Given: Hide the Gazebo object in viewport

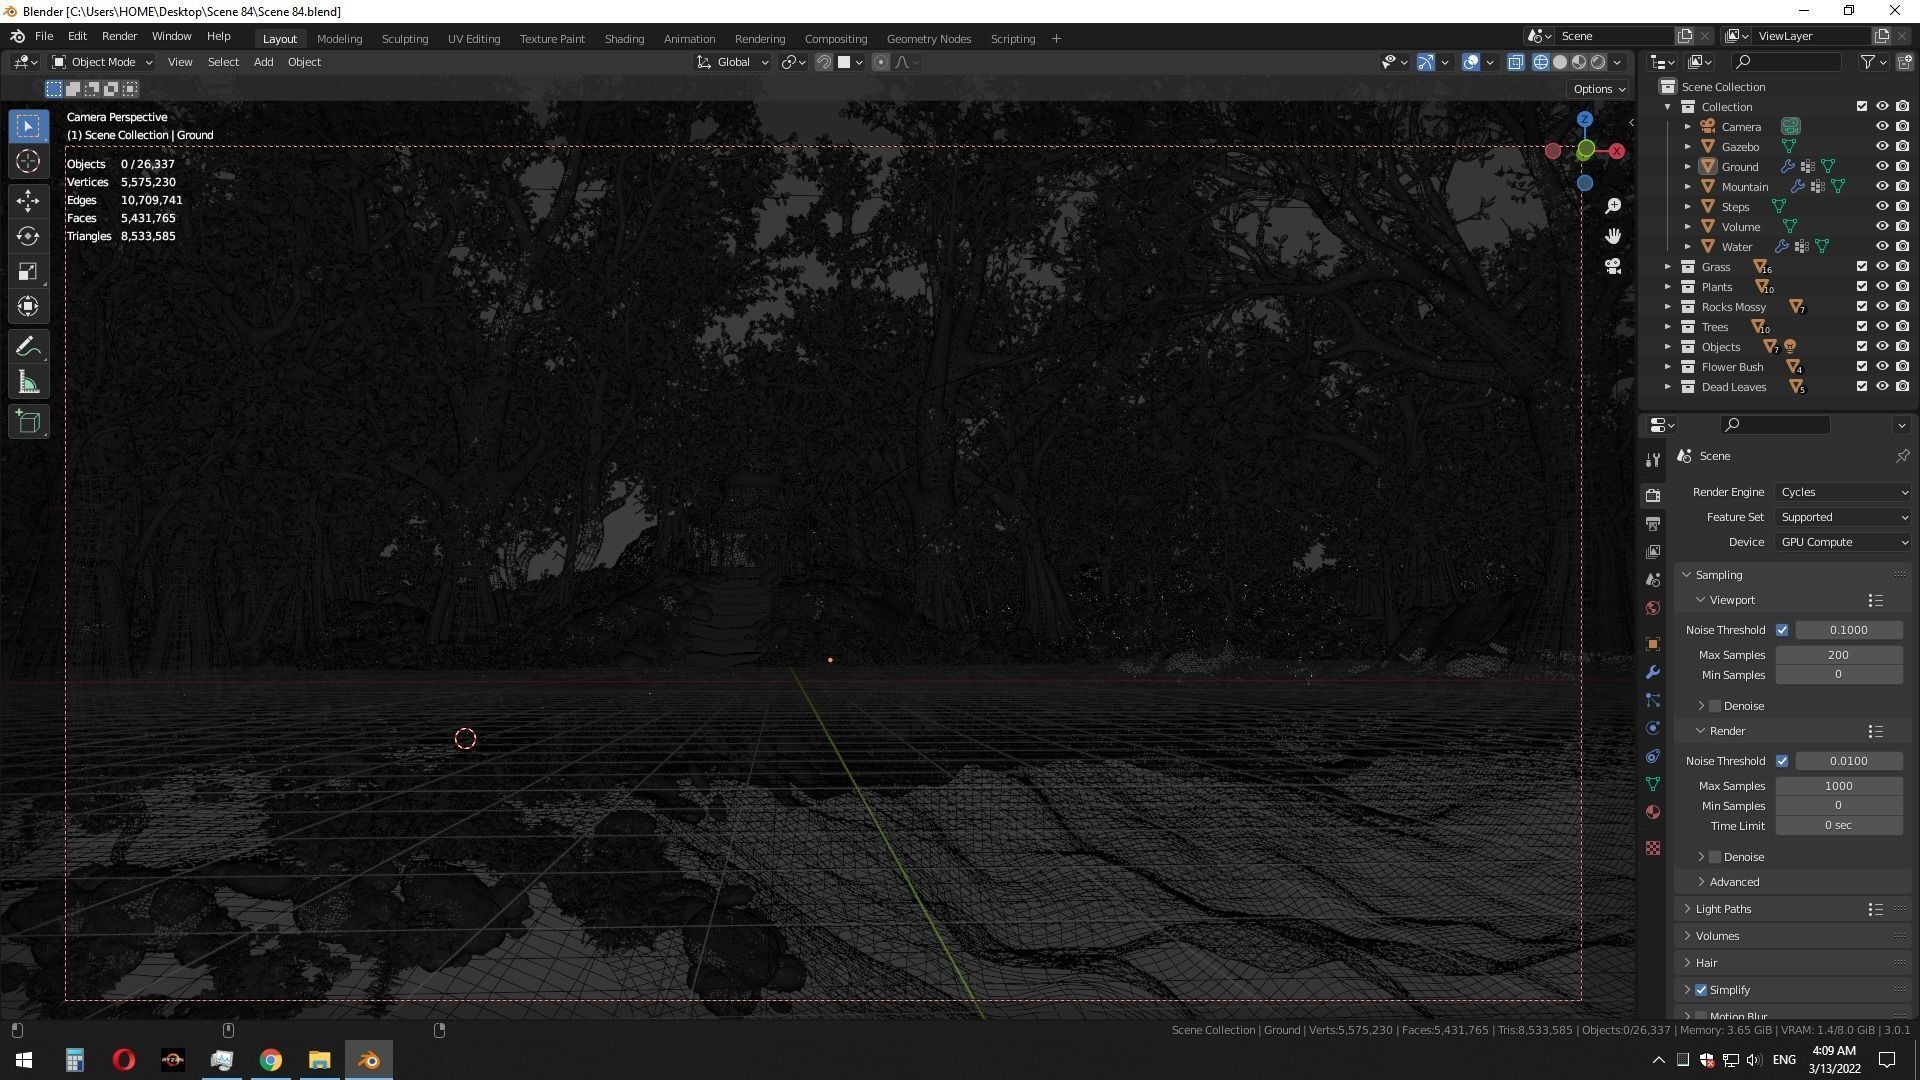Looking at the screenshot, I should (1881, 146).
